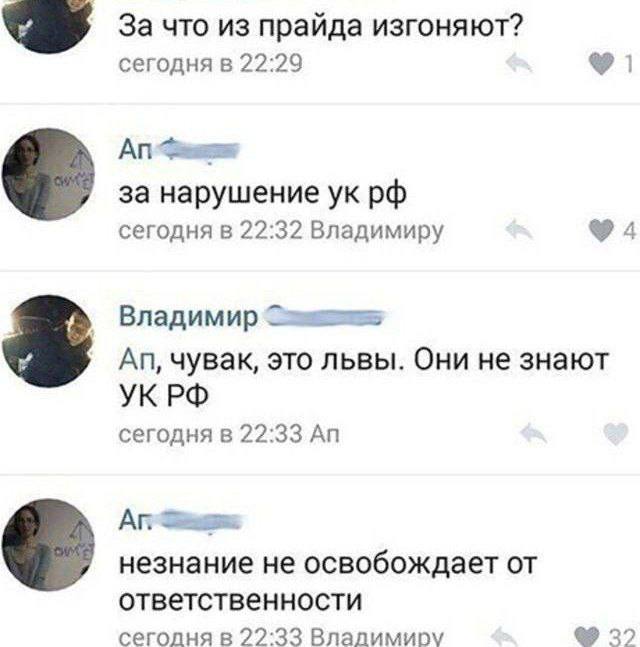Open the commenter avatar beside 'за нарушение ук рф'
The height and width of the screenshot is (647, 640).
click(48, 174)
